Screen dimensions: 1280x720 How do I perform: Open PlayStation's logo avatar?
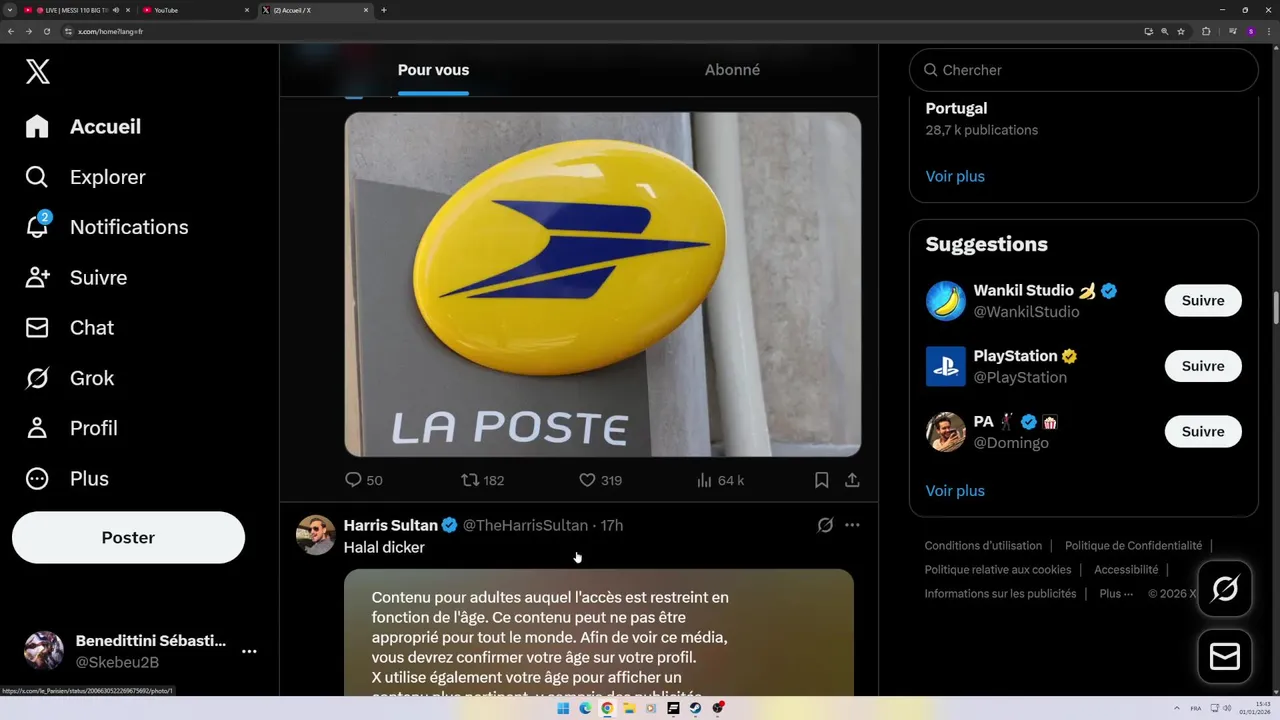(945, 366)
